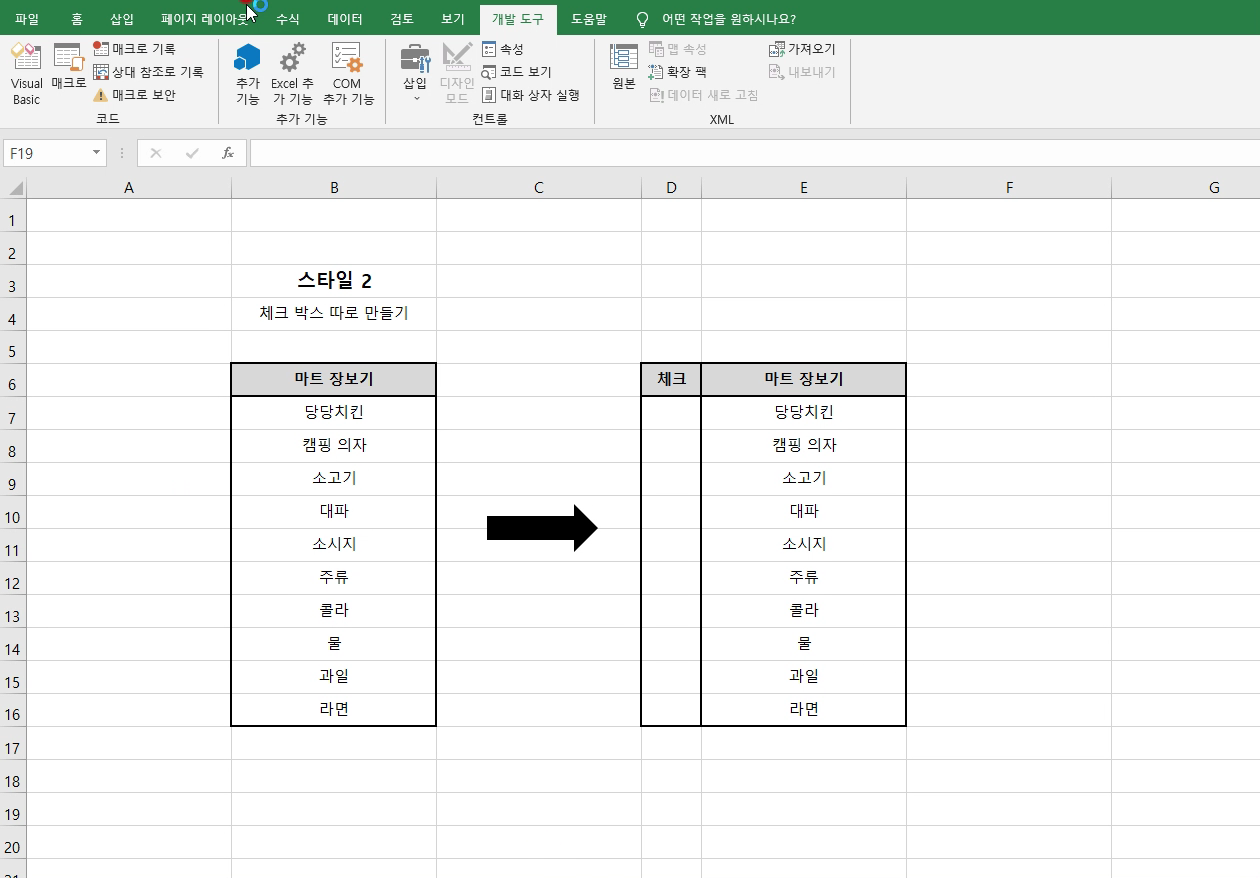The width and height of the screenshot is (1260, 878).
Task: Click XML 가져오기 import button
Action: [802, 49]
